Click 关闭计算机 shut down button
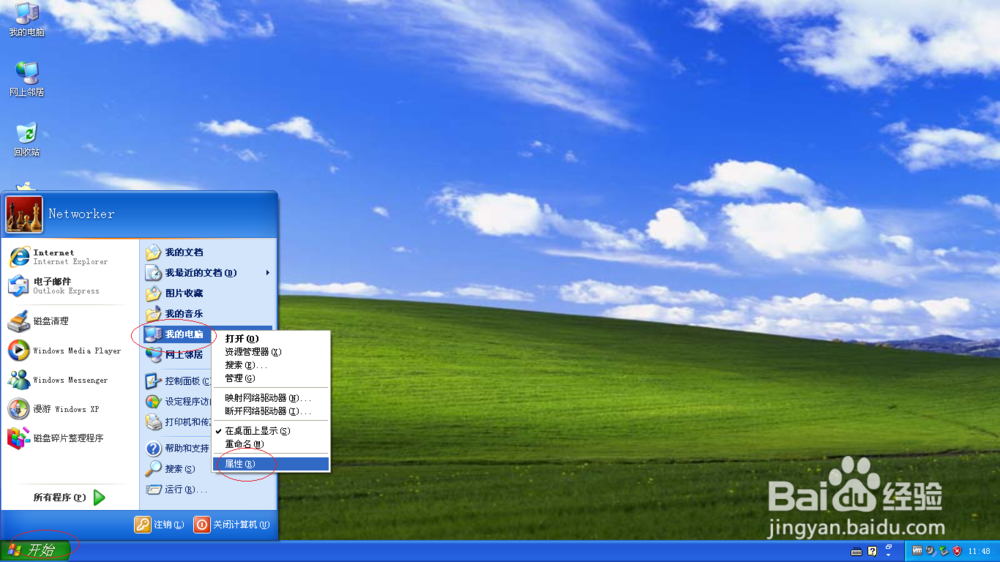This screenshot has height=562, width=1000. click(x=232, y=524)
